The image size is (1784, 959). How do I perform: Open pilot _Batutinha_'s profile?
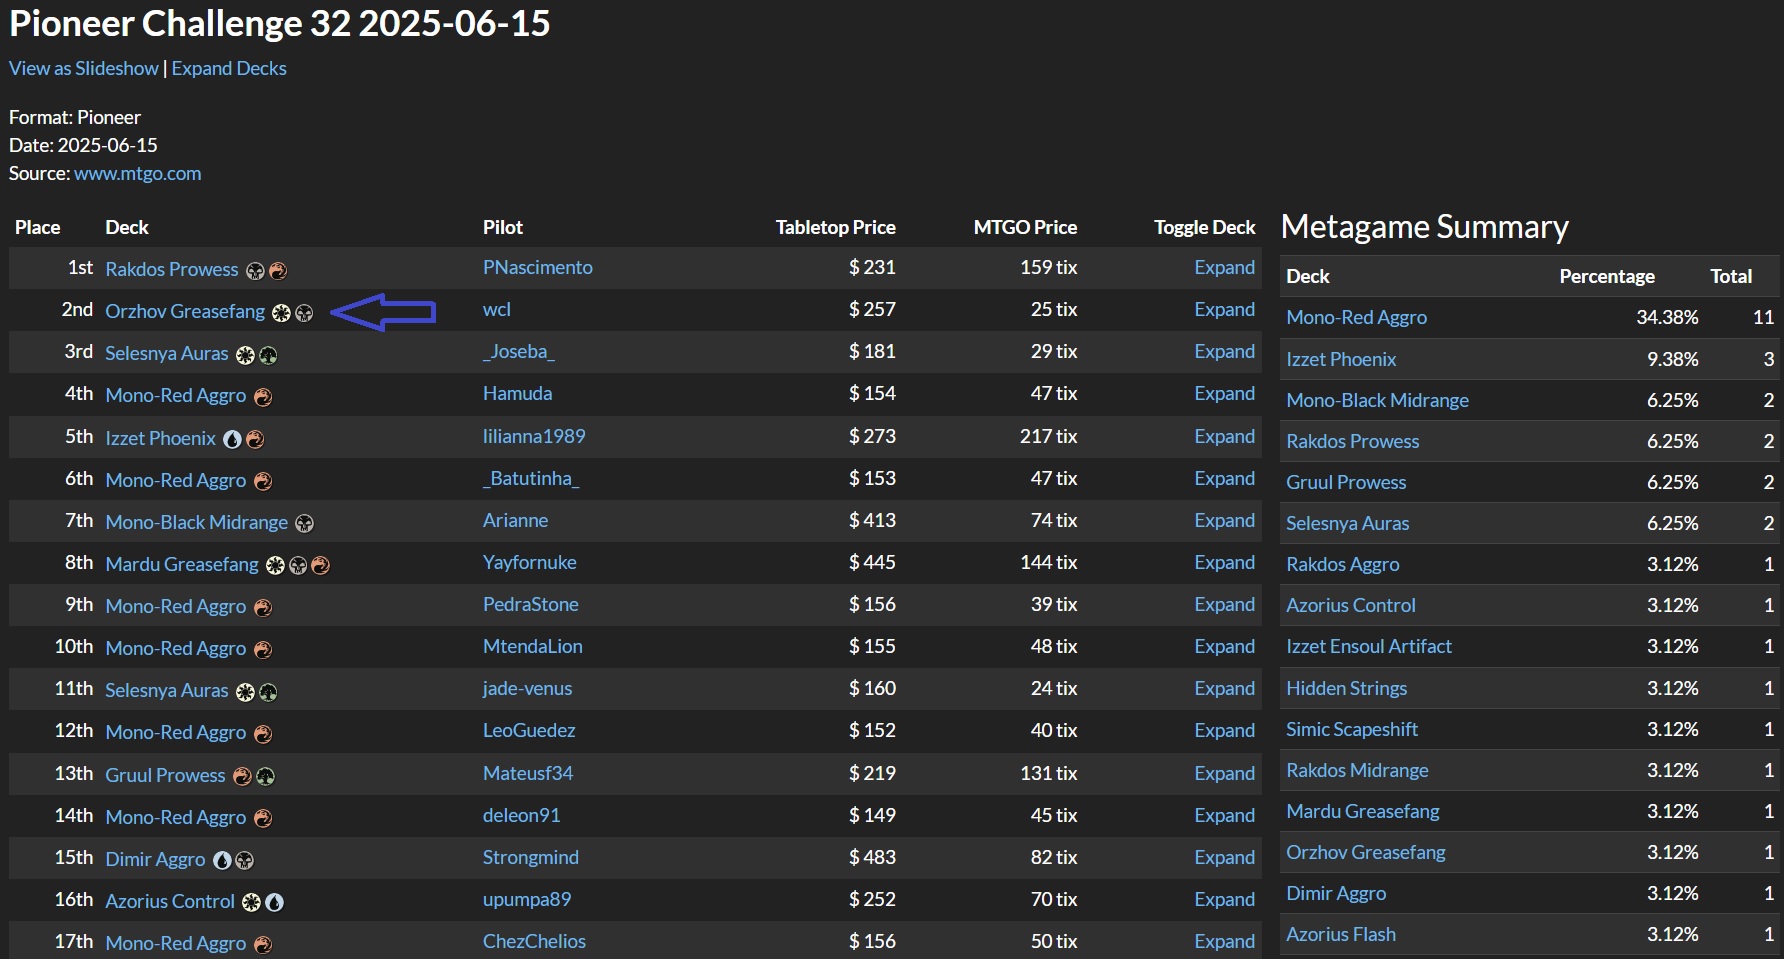click(x=531, y=478)
